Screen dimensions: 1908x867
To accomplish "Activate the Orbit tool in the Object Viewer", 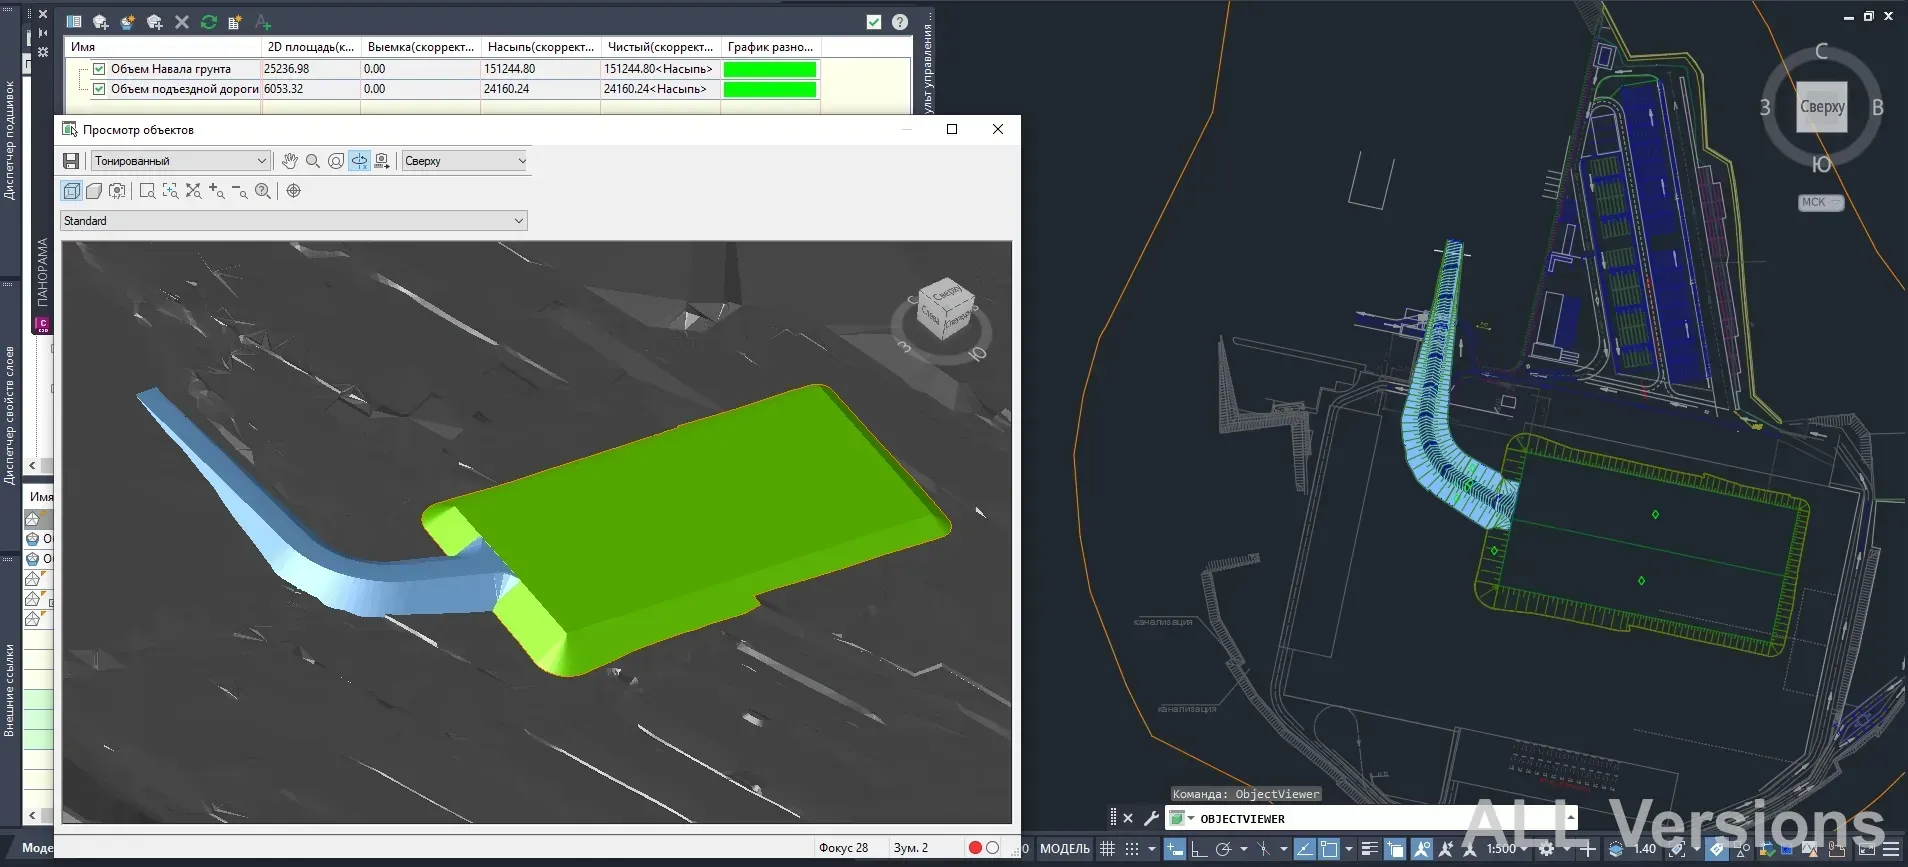I will tap(359, 161).
